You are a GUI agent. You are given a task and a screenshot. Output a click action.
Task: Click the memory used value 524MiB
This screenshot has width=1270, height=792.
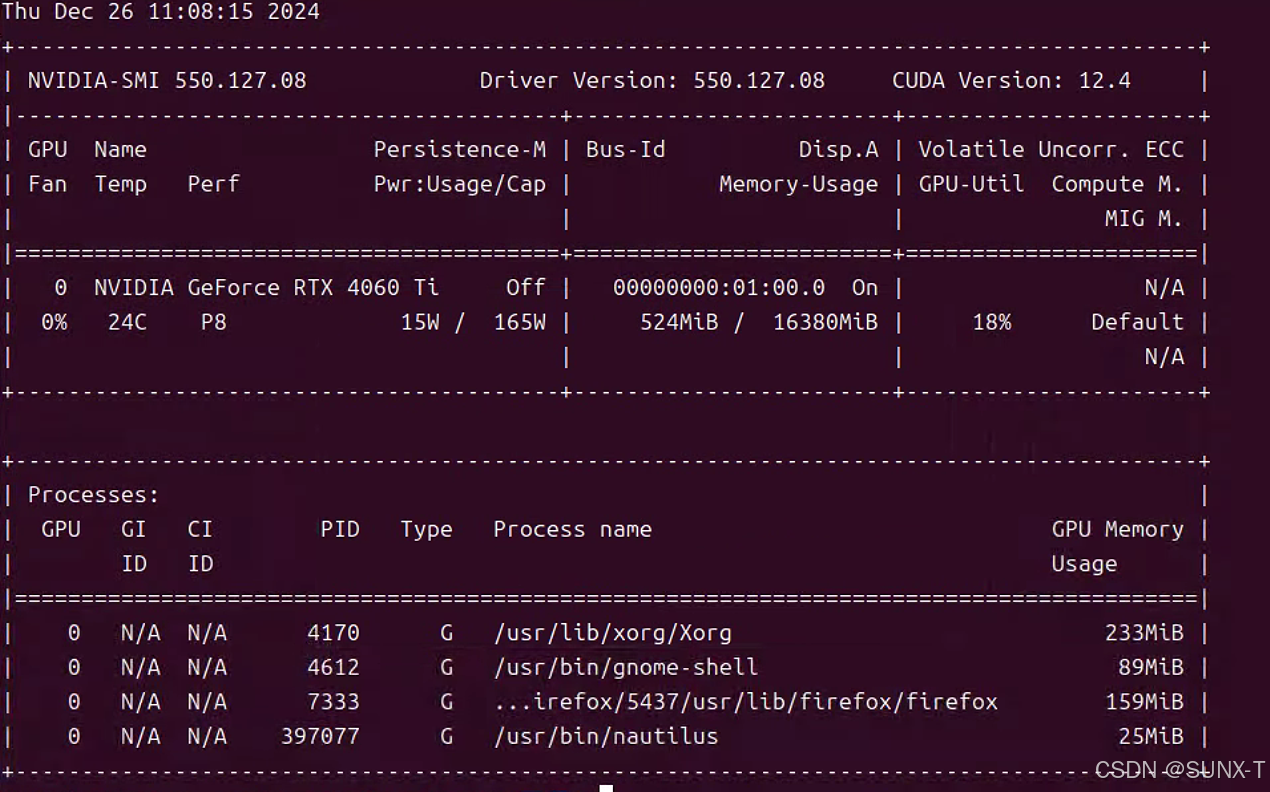click(679, 322)
